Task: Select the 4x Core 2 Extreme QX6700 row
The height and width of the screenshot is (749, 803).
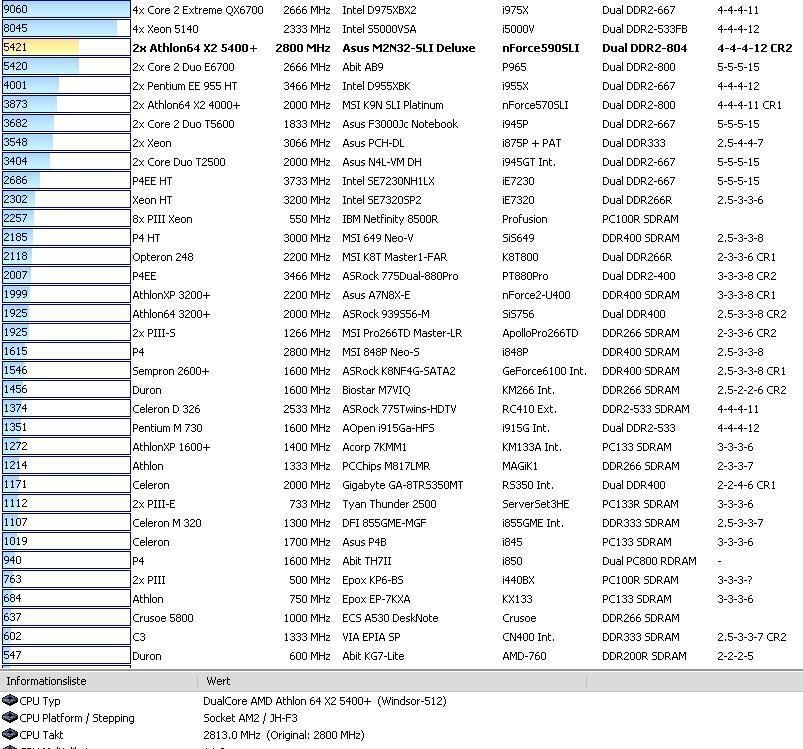Action: (402, 10)
